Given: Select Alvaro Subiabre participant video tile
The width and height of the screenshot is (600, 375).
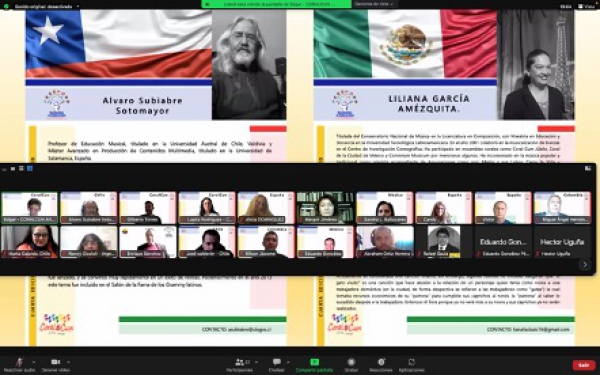Looking at the screenshot, I should pos(89,208).
